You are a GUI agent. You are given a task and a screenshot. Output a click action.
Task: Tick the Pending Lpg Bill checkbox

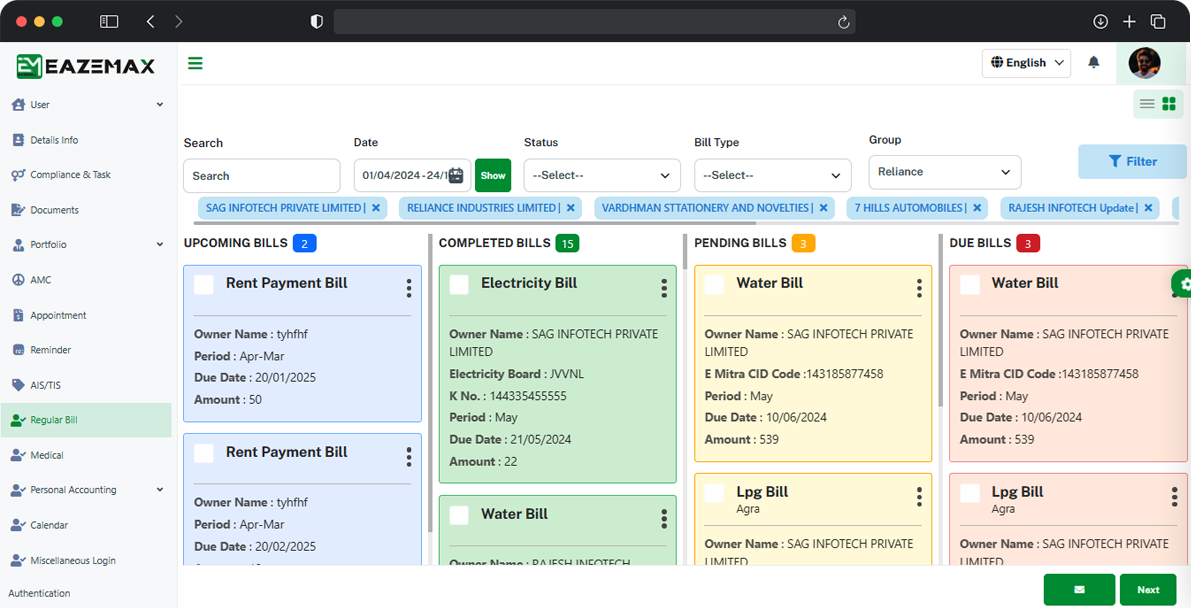tap(714, 492)
